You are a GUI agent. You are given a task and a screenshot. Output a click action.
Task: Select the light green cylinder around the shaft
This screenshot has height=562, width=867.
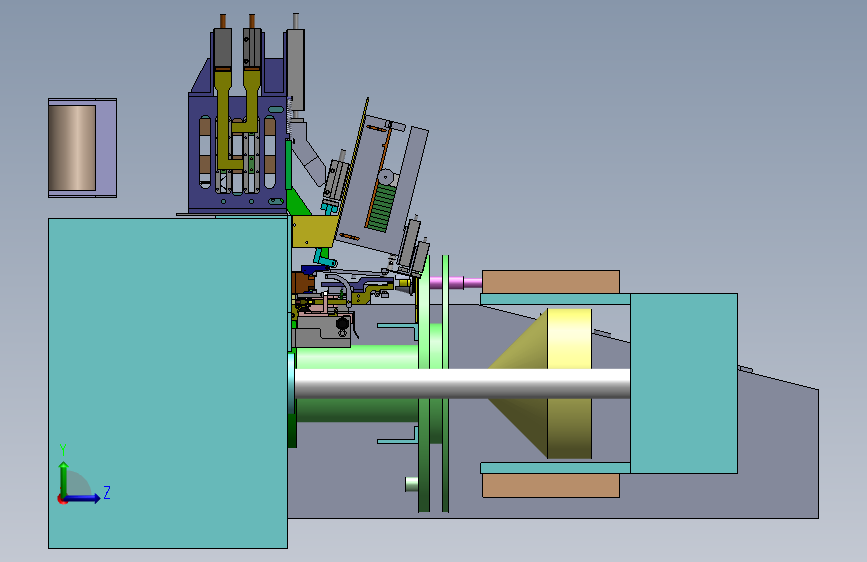357,357
